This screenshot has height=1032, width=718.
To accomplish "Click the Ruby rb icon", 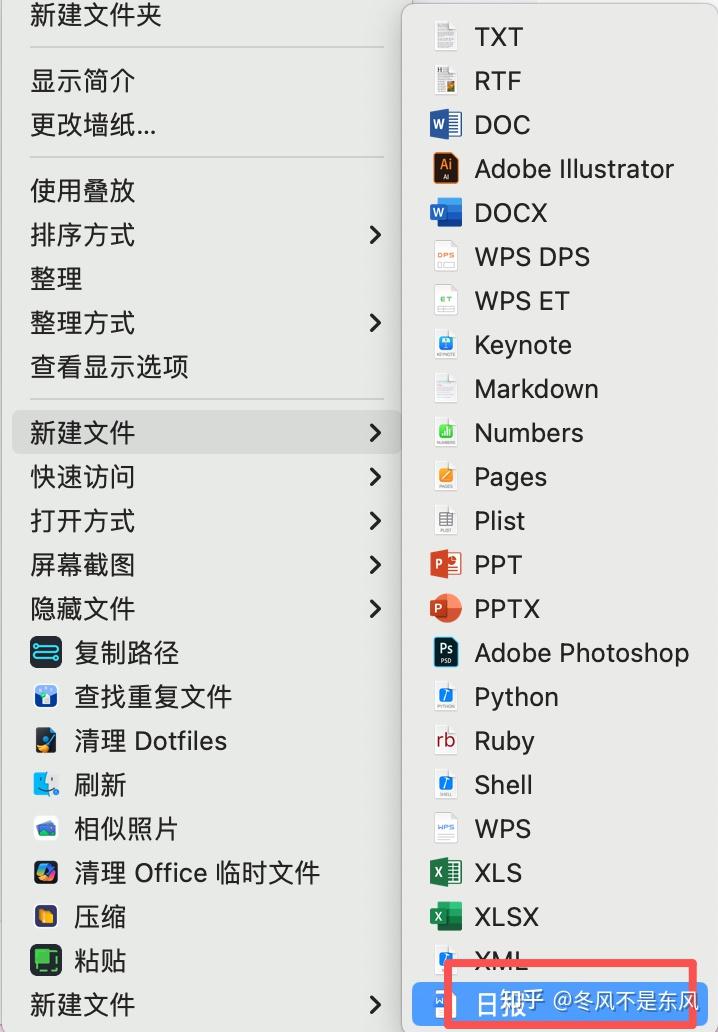I will point(446,740).
